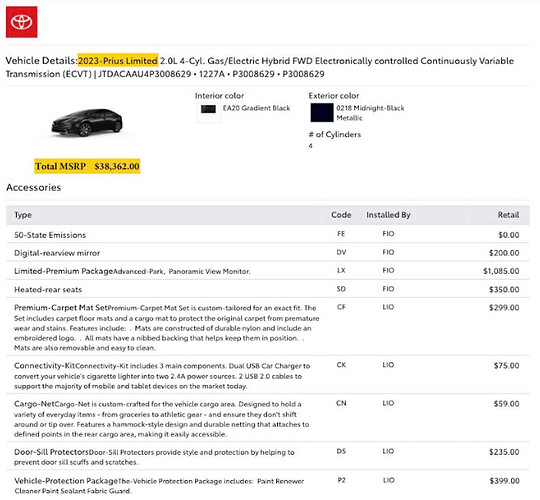Click the VIN JTDACAAU4P3008629 text

[145, 74]
